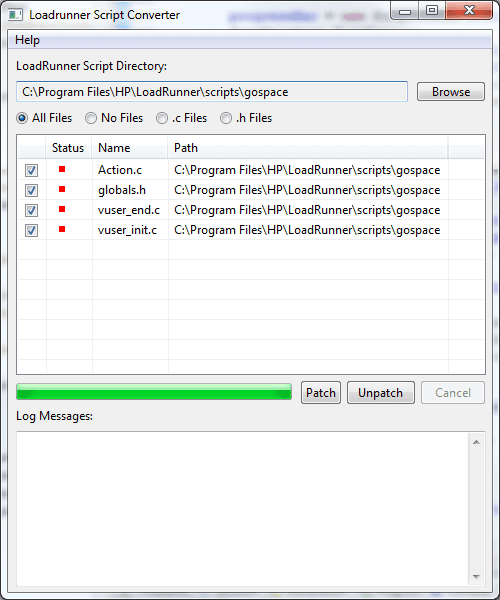Click the Loadrunner Script Converter title bar icon
Screen dimensions: 500x600
click(15, 15)
